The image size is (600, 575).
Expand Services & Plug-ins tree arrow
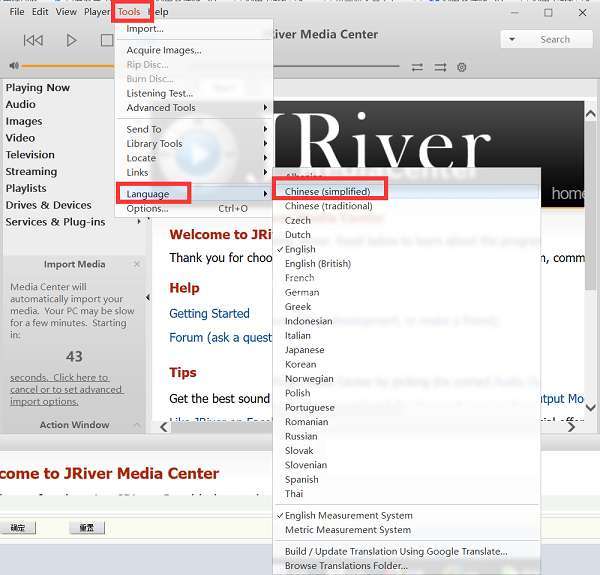click(x=139, y=221)
